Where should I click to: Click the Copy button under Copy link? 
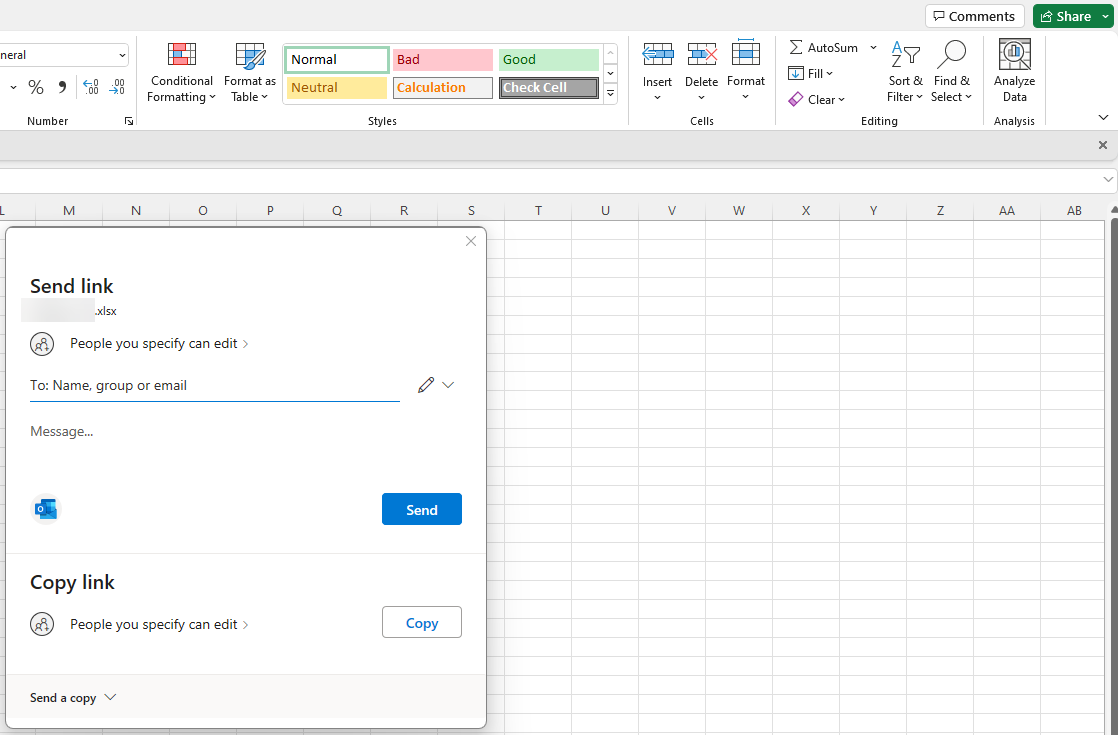421,622
